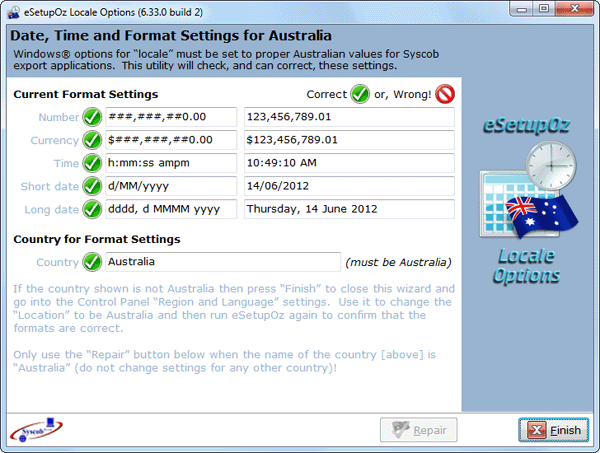Focus the Short date d/MM/yyyy field

170,186
